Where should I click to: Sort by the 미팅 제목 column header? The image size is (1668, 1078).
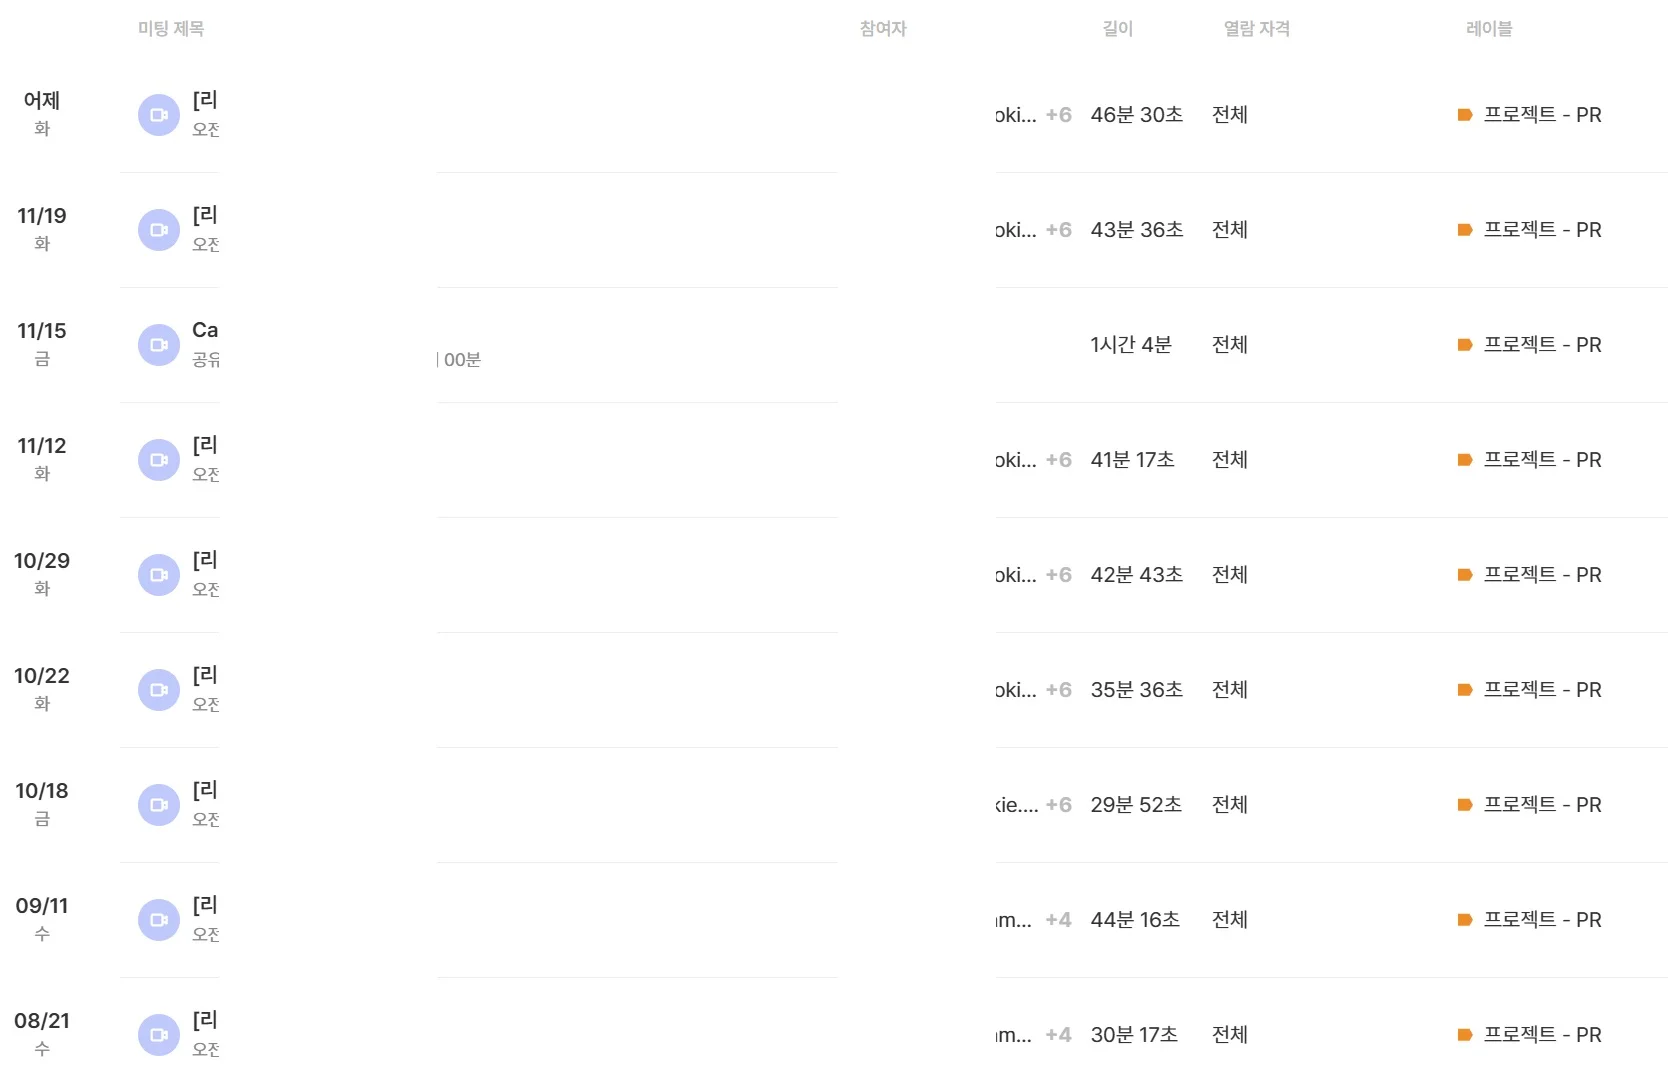(171, 29)
